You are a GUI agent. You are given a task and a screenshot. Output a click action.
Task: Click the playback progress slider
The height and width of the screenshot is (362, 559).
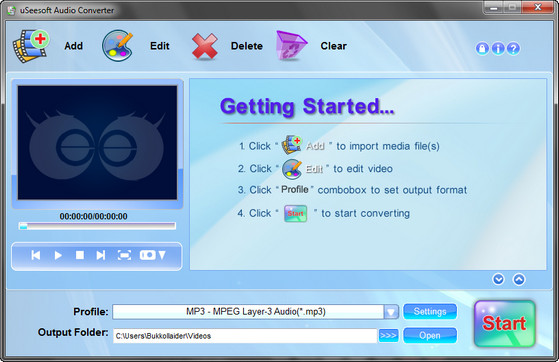97,226
